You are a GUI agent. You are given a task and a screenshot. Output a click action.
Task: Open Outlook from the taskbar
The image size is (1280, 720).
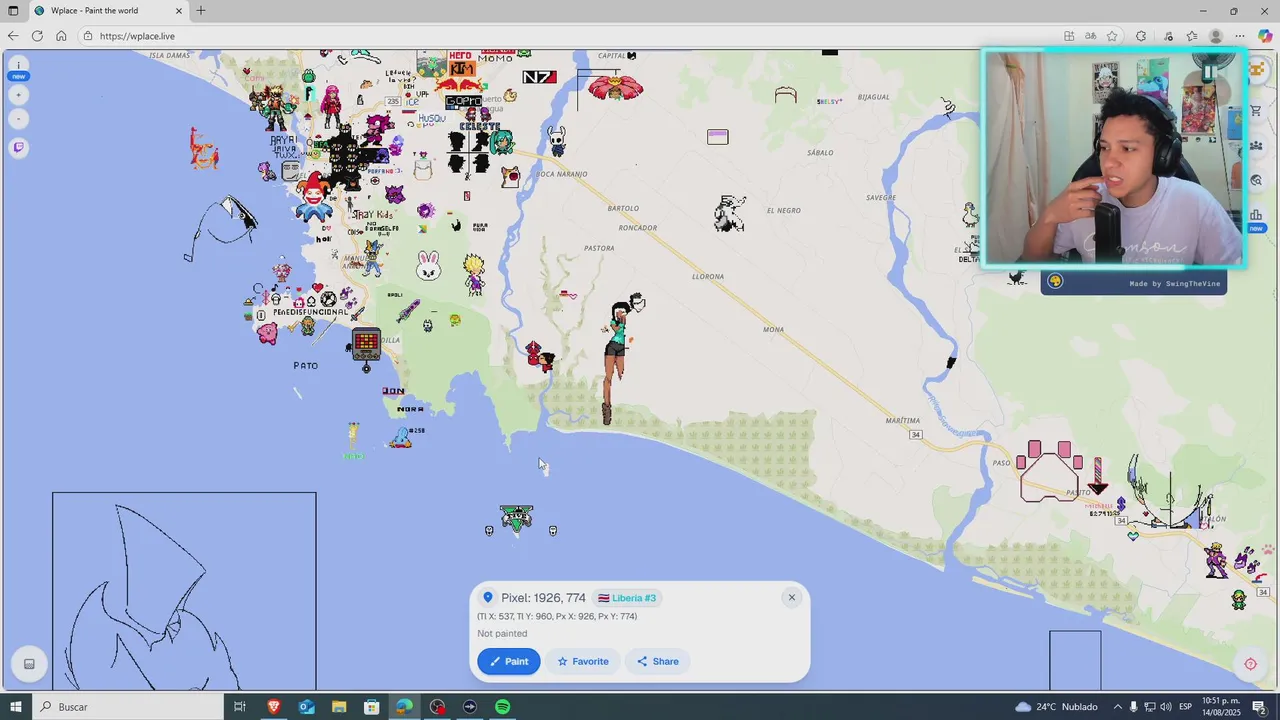coord(306,707)
